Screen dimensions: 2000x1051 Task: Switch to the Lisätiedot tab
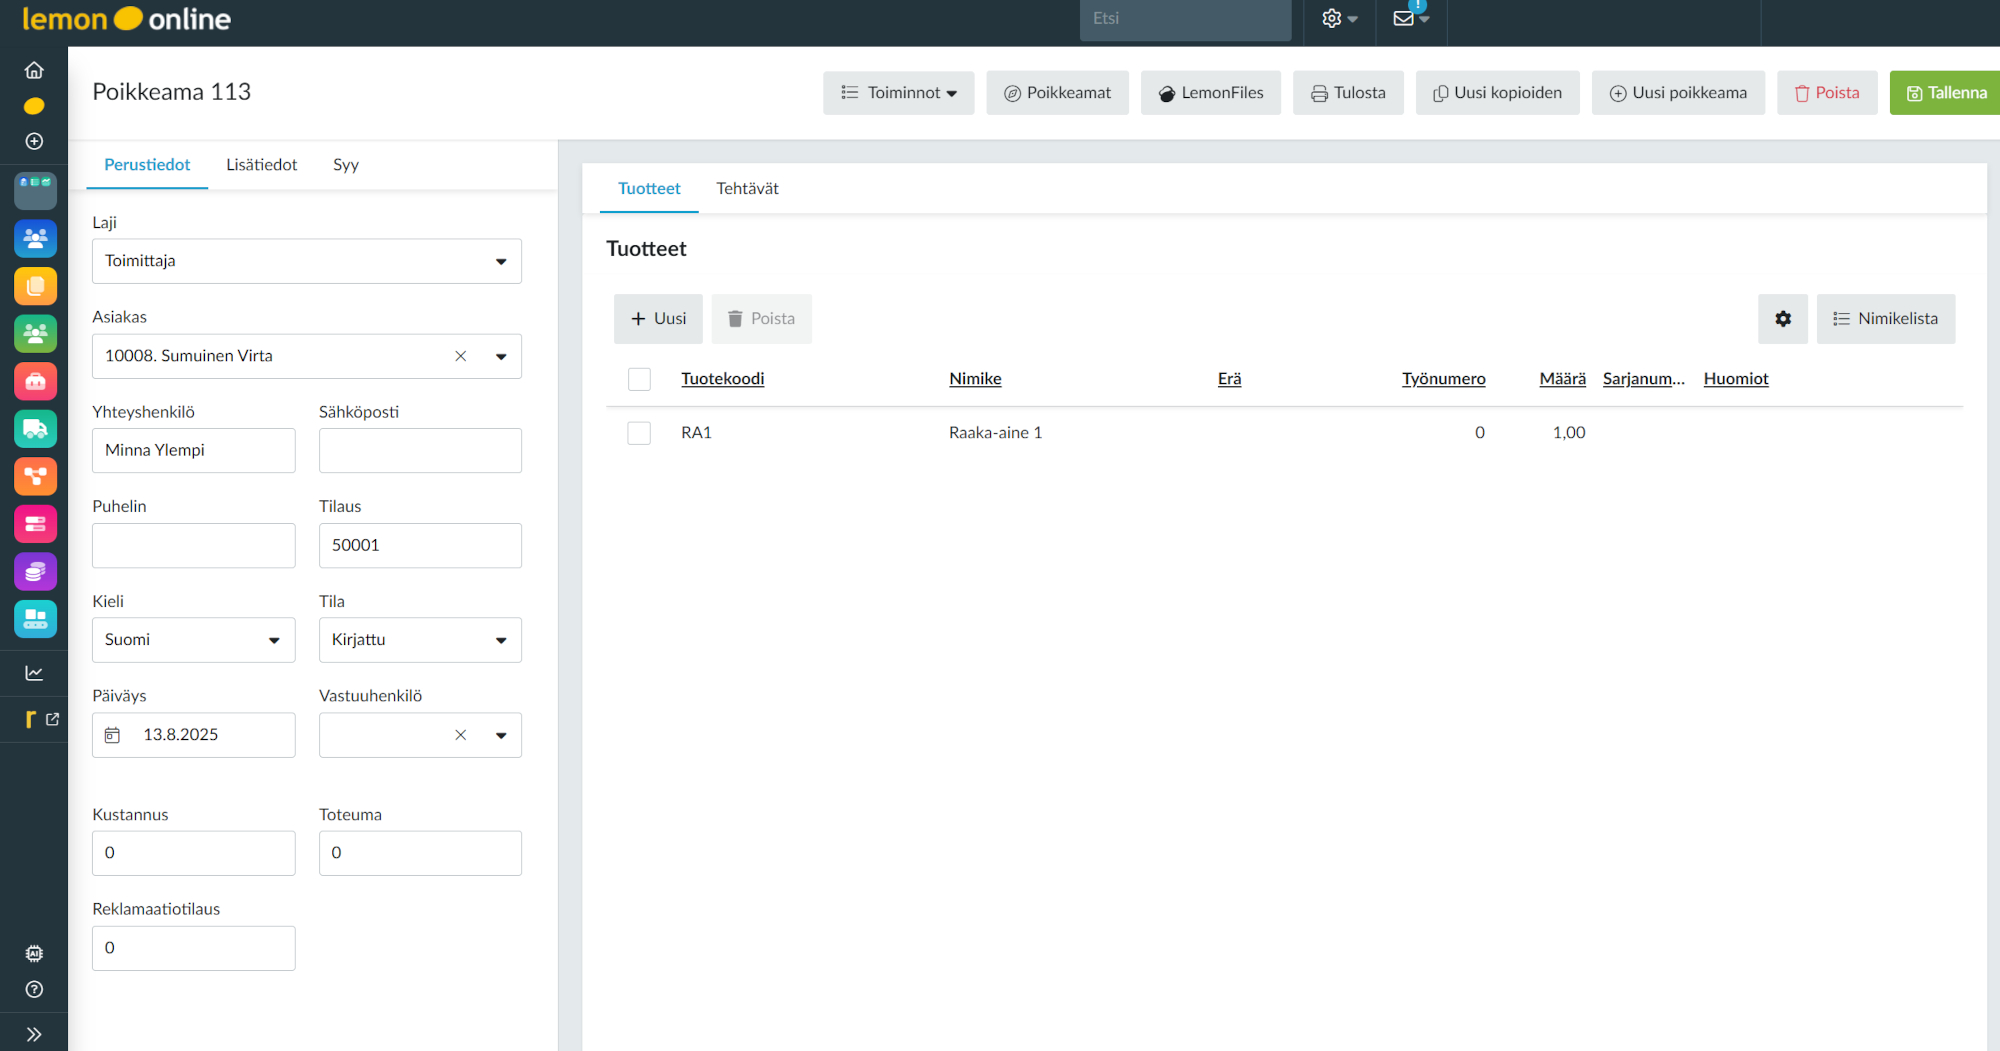point(261,165)
